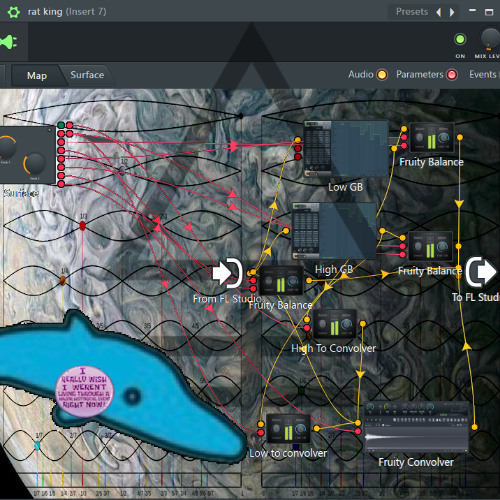The width and height of the screenshot is (500, 500).
Task: Adjust the Mix Level knob
Action: tap(490, 38)
